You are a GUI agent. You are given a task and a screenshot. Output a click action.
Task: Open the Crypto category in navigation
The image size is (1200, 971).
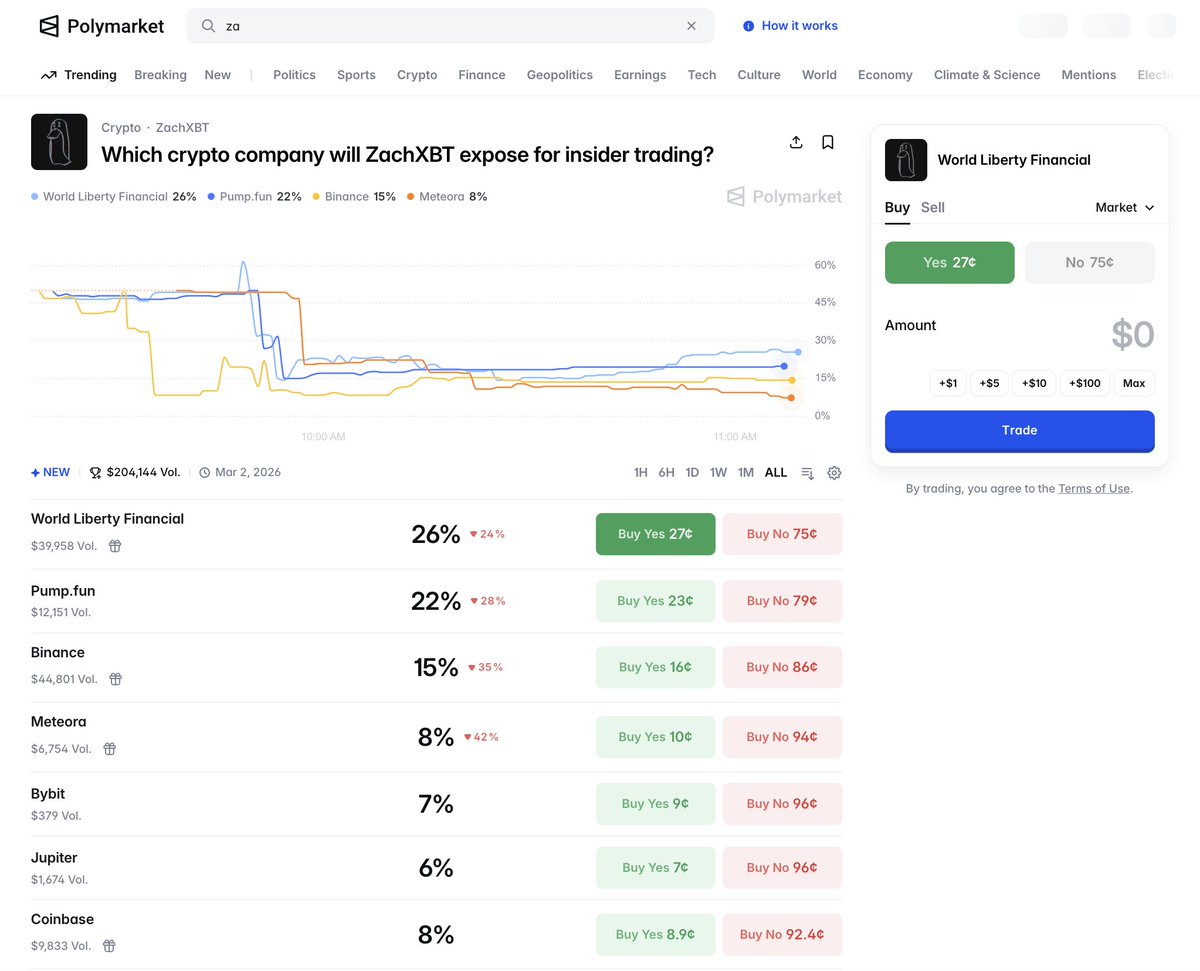pos(417,75)
